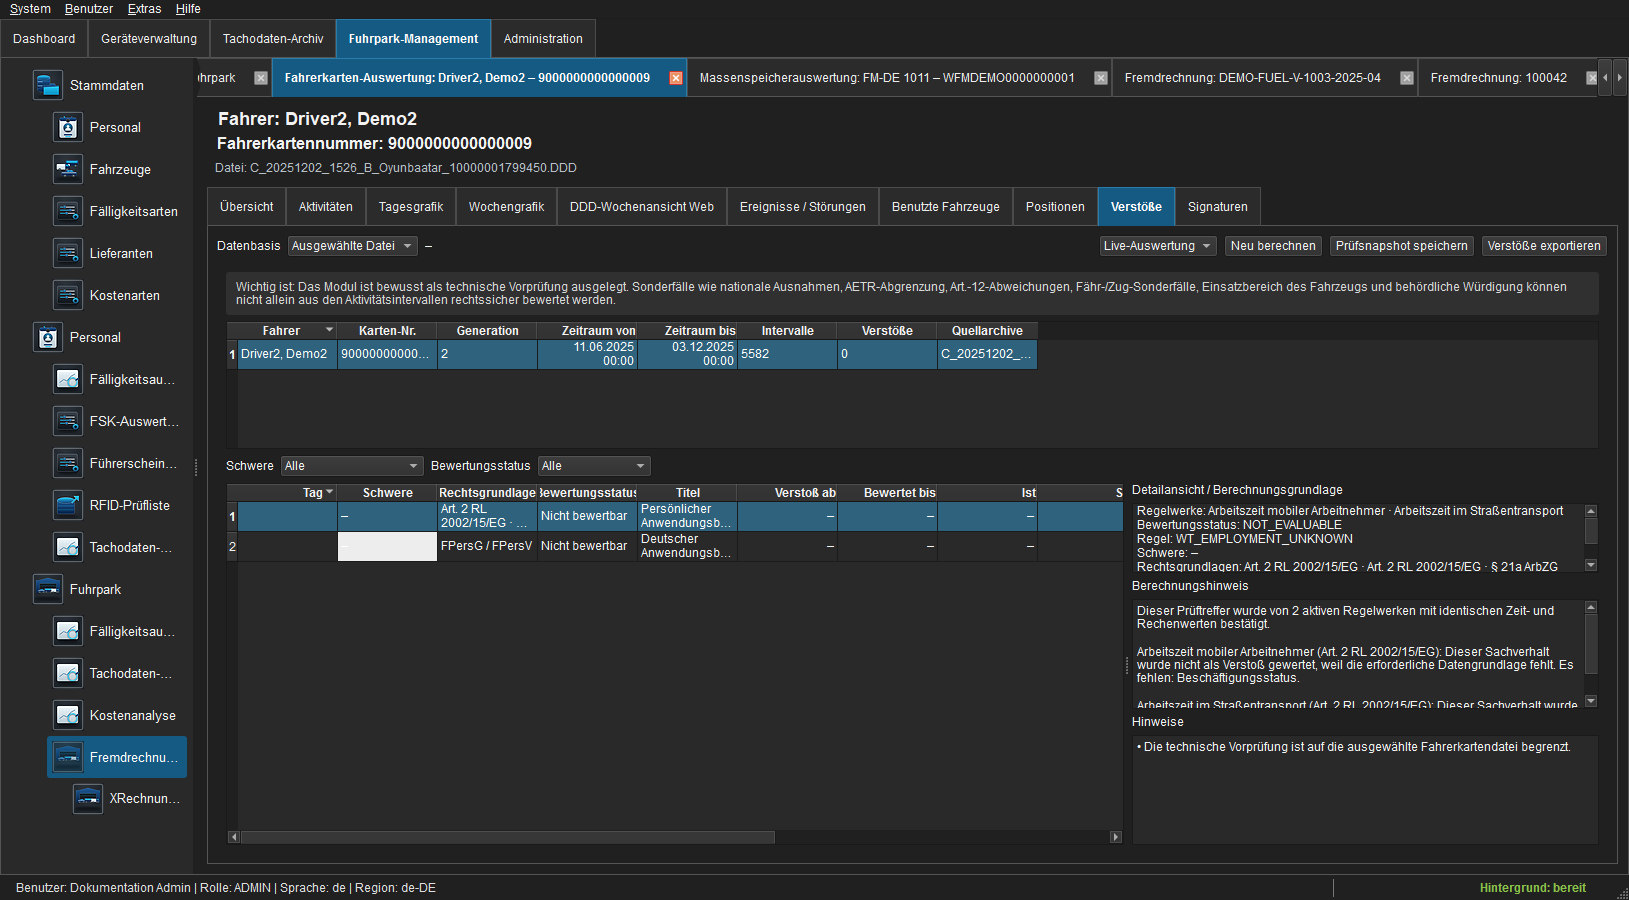The image size is (1629, 900).
Task: Open the Bewertungsstatus filter dropdown
Action: click(594, 466)
